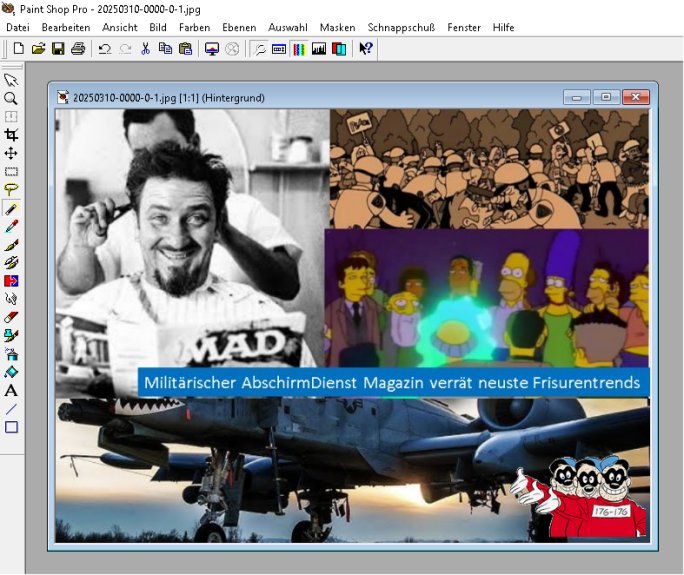The image size is (684, 575).
Task: Undo the last action via toolbar arrow
Action: point(104,48)
